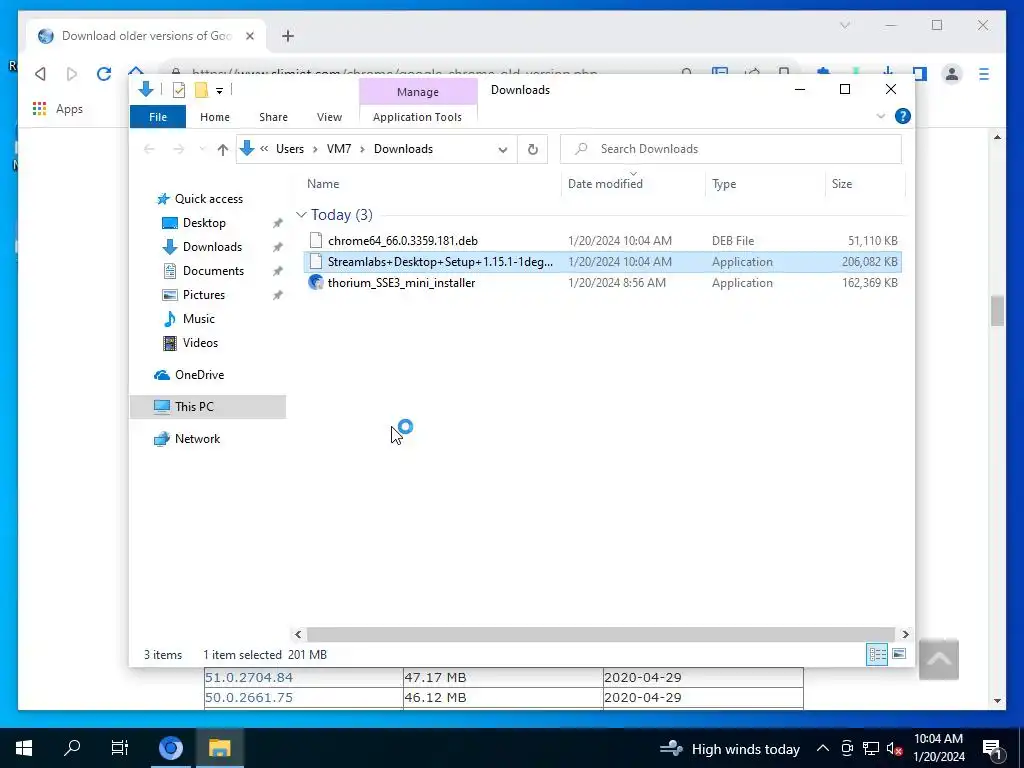Open the File menu in Explorer
This screenshot has width=1024, height=768.
[x=158, y=117]
